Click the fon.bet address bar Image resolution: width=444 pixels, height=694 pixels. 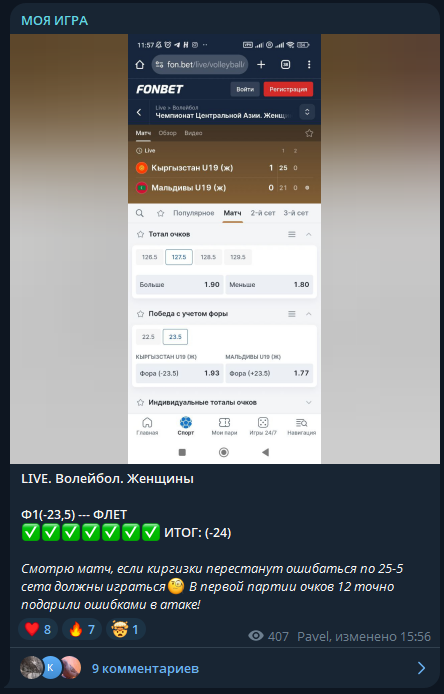tap(200, 65)
